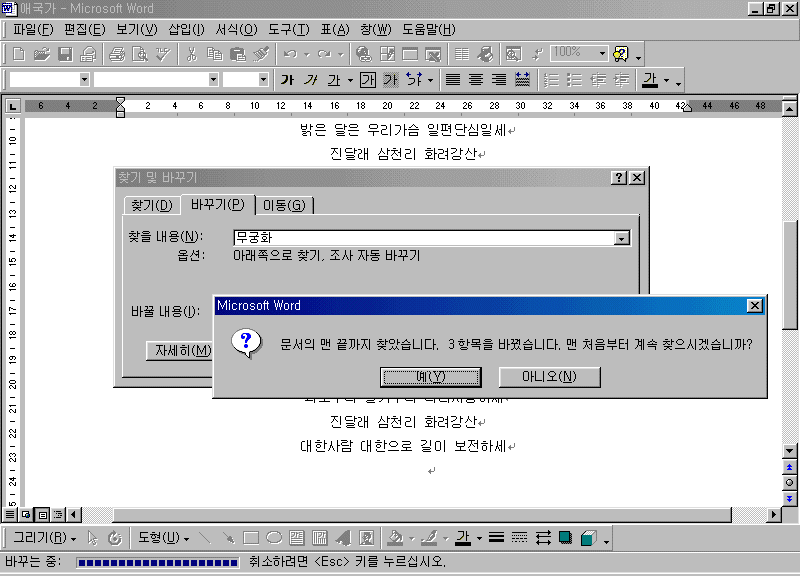Image resolution: width=800 pixels, height=576 pixels.
Task: Click the Office Assistant help icon
Action: tap(620, 54)
